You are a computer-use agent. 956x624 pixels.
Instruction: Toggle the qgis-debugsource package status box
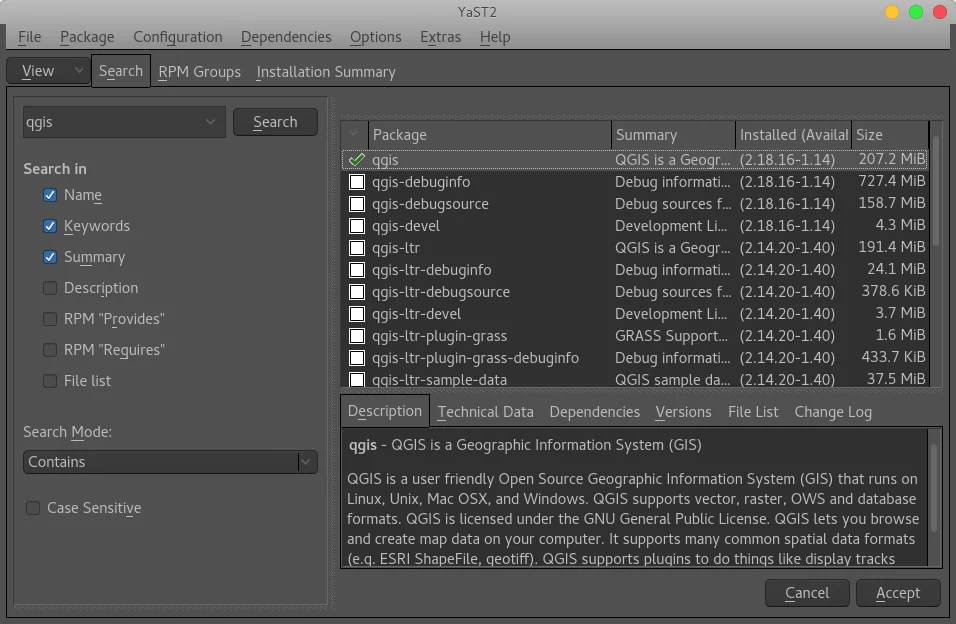(x=357, y=204)
